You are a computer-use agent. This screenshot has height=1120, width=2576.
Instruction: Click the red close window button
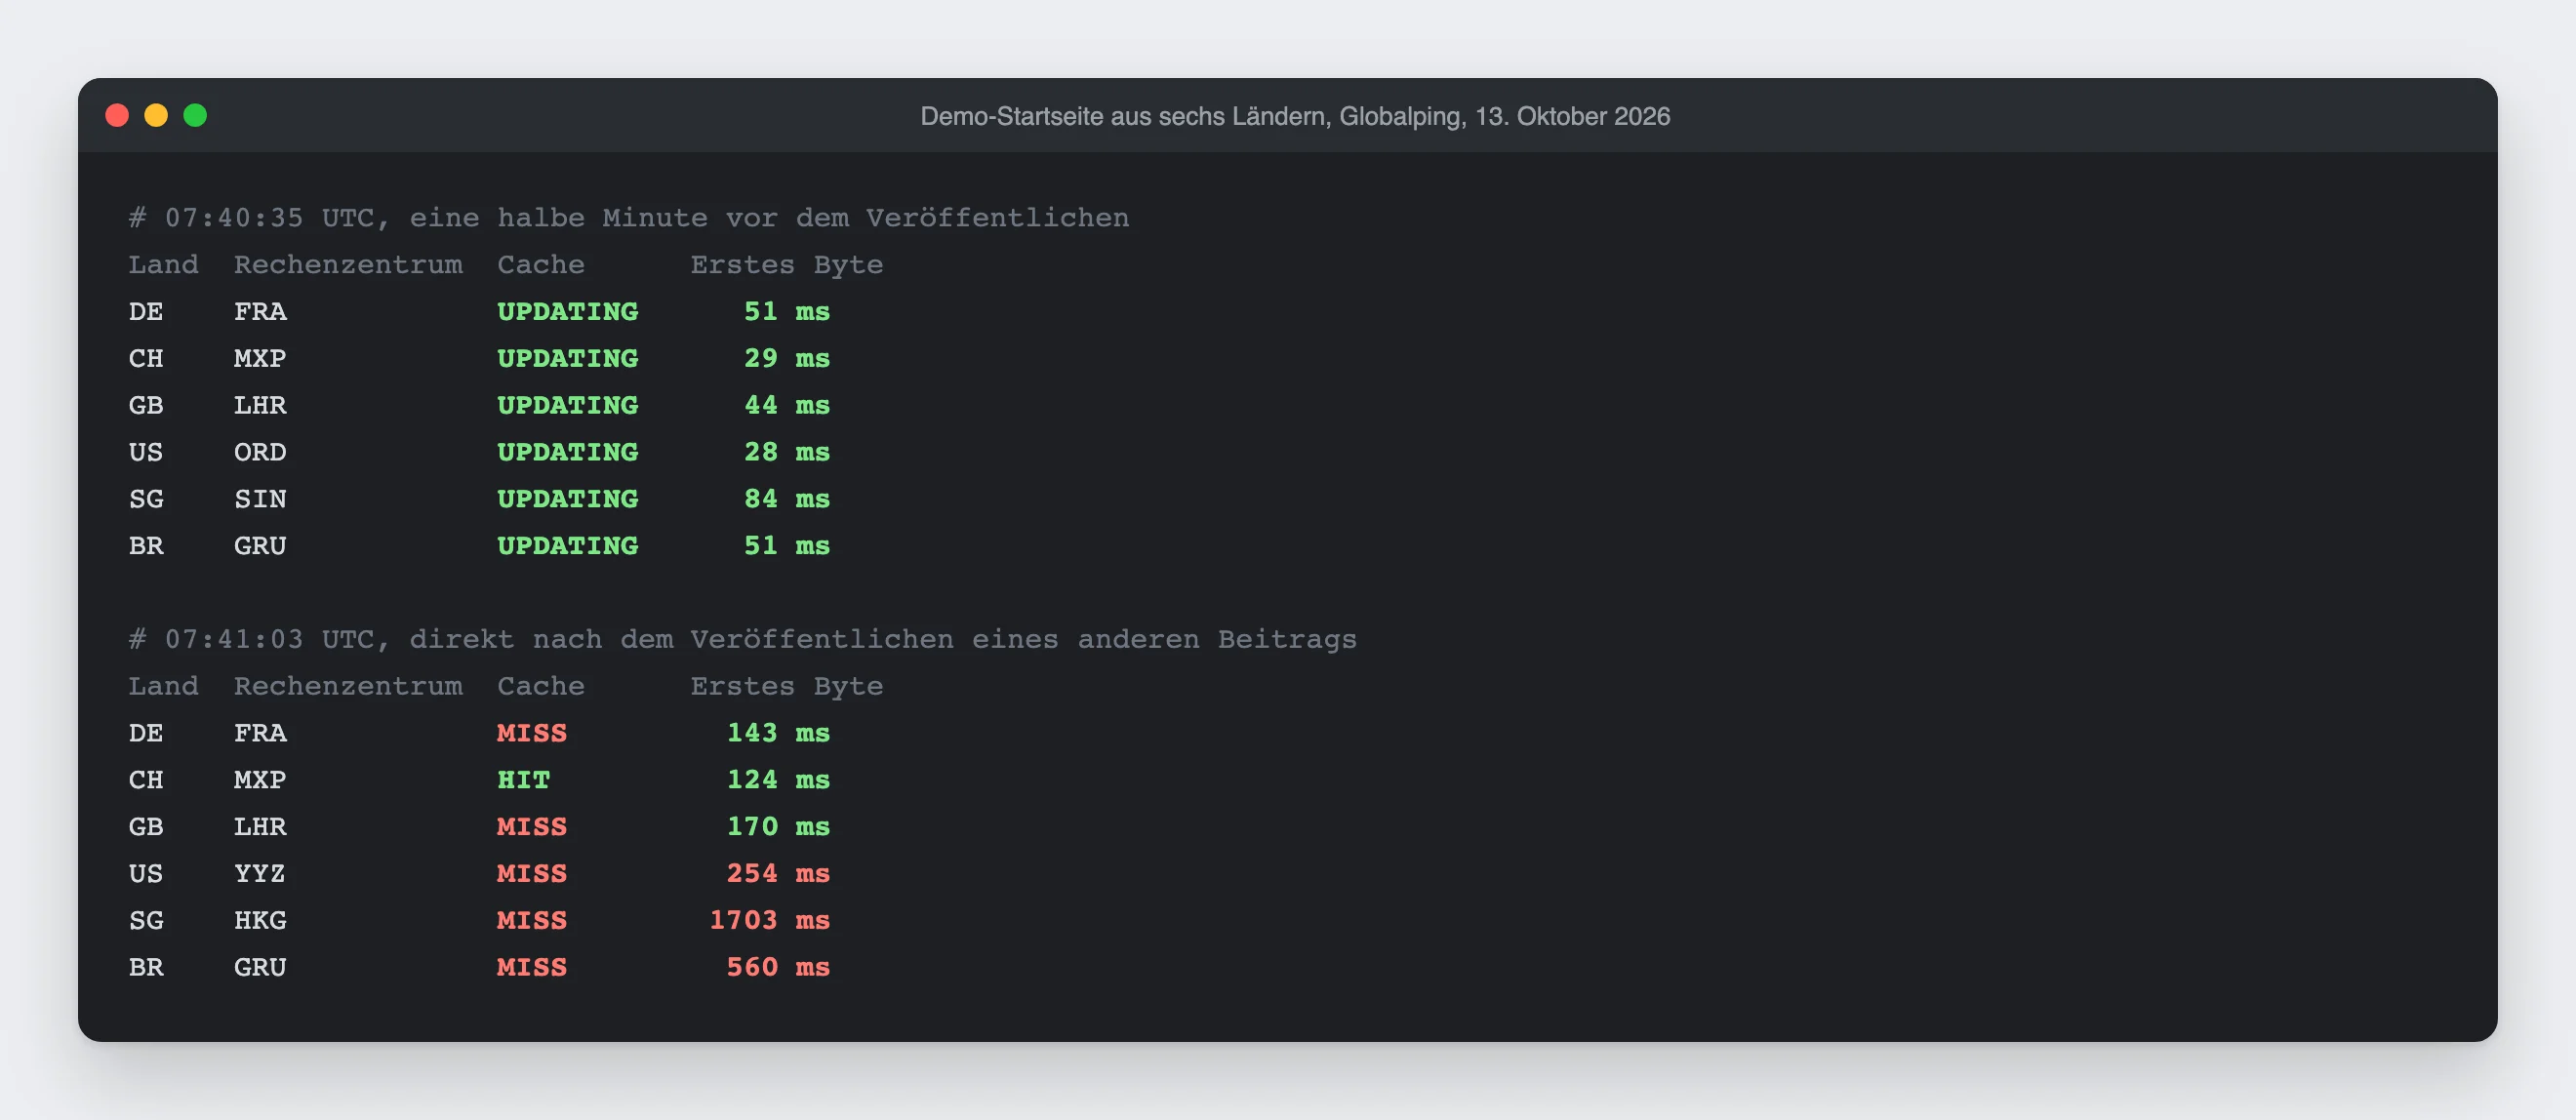[x=117, y=115]
